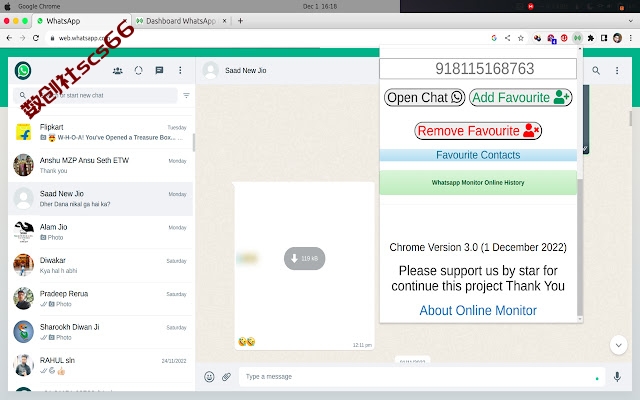Switch to the Dashboard WhatsApp tab
The image size is (640, 400).
(181, 21)
